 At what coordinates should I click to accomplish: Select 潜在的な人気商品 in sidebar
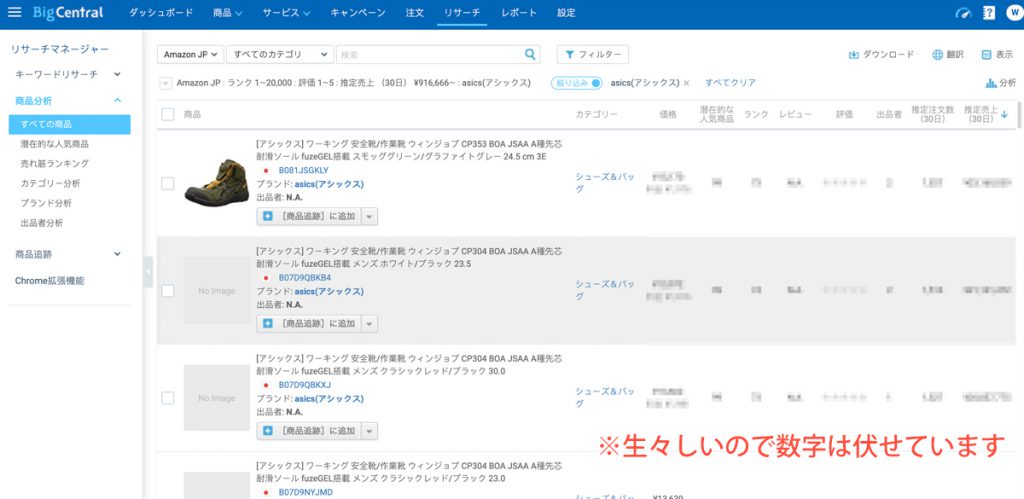pos(54,144)
